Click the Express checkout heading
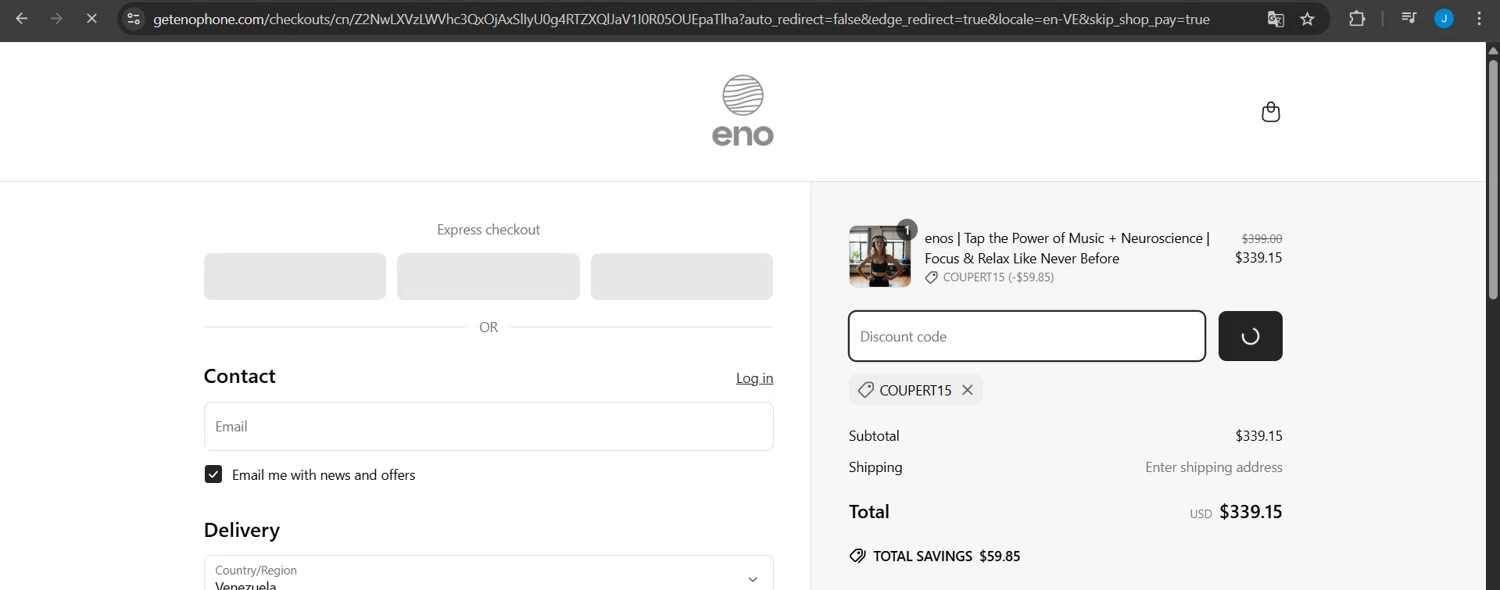The image size is (1500, 590). [488, 230]
